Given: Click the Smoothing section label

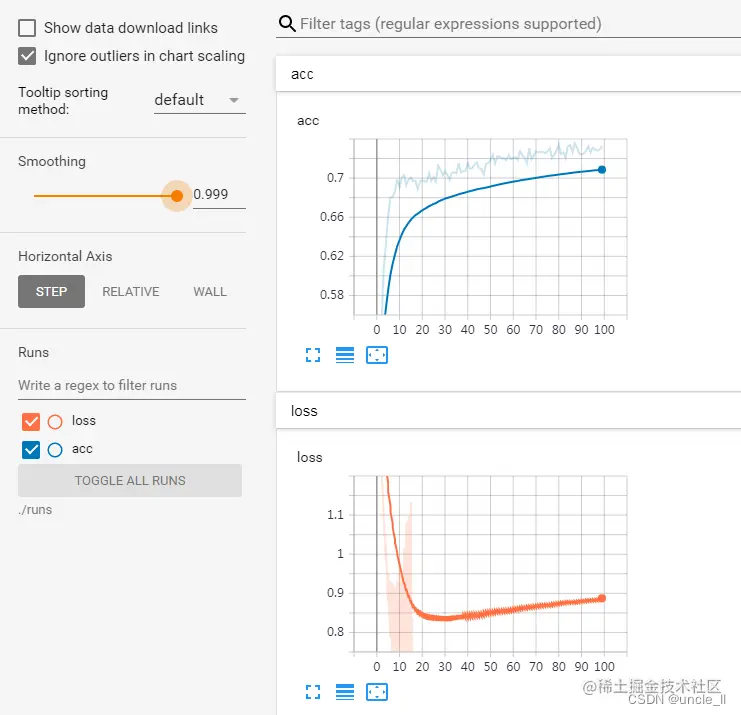Looking at the screenshot, I should (x=52, y=162).
